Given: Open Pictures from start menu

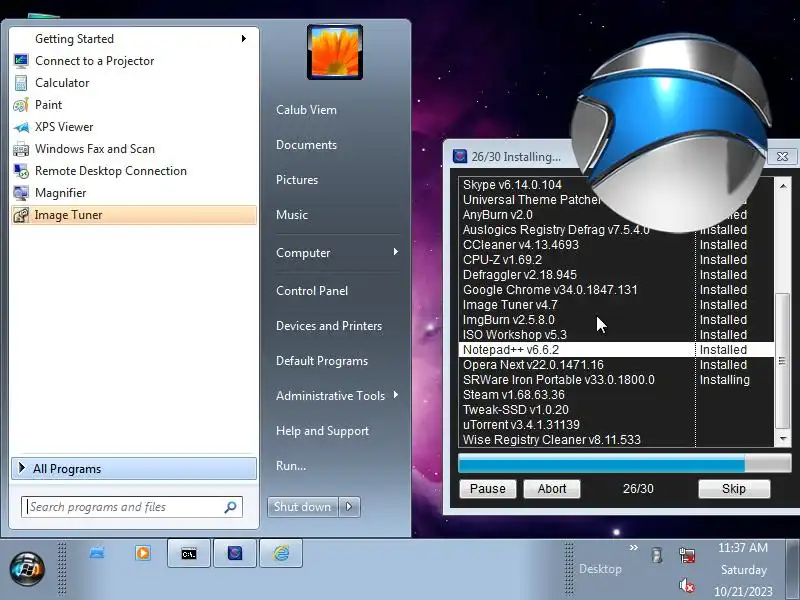Looking at the screenshot, I should pos(297,180).
